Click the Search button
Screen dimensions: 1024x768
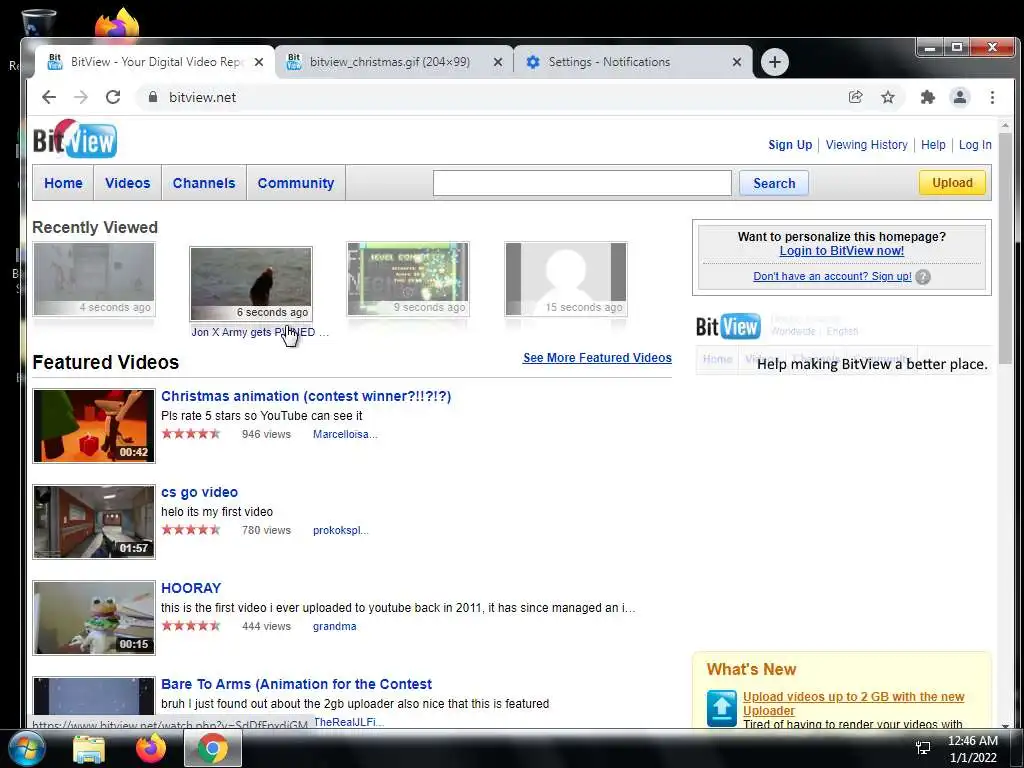[x=774, y=184]
